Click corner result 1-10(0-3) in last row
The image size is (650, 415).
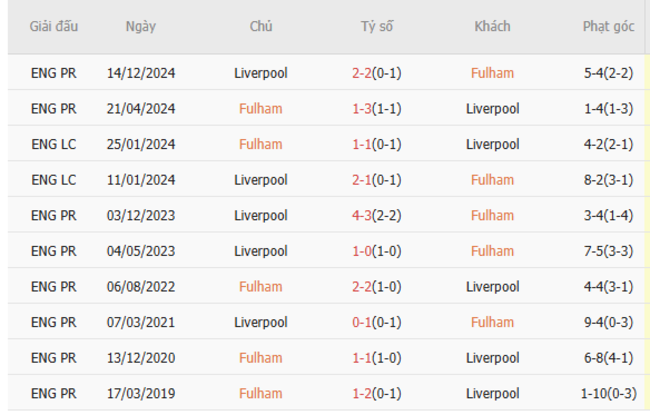click(x=608, y=394)
